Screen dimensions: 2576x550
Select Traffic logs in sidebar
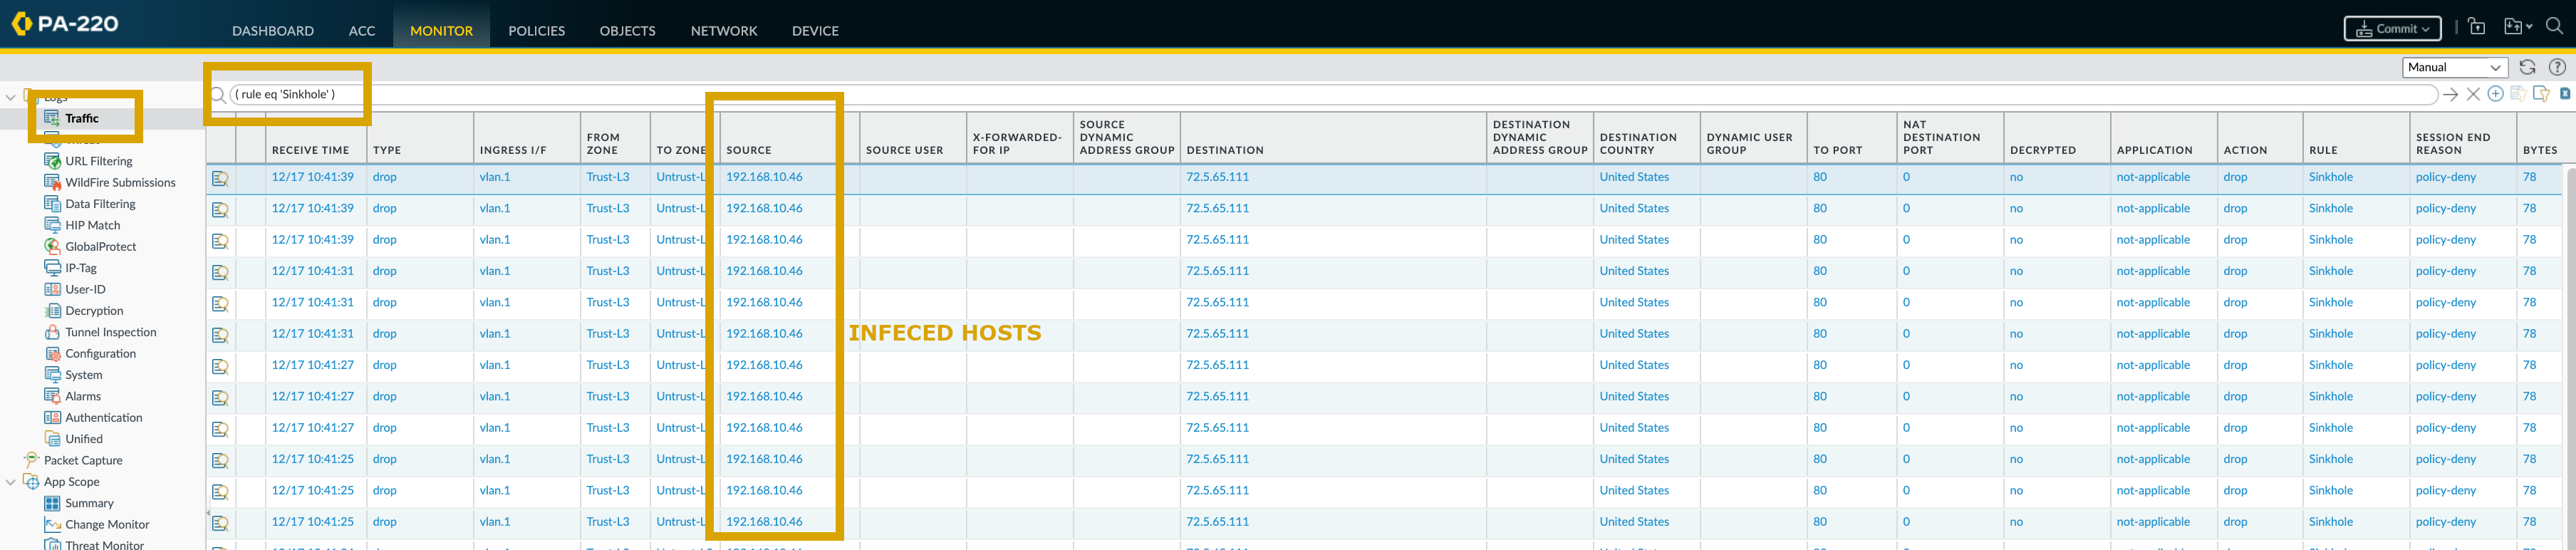point(82,118)
